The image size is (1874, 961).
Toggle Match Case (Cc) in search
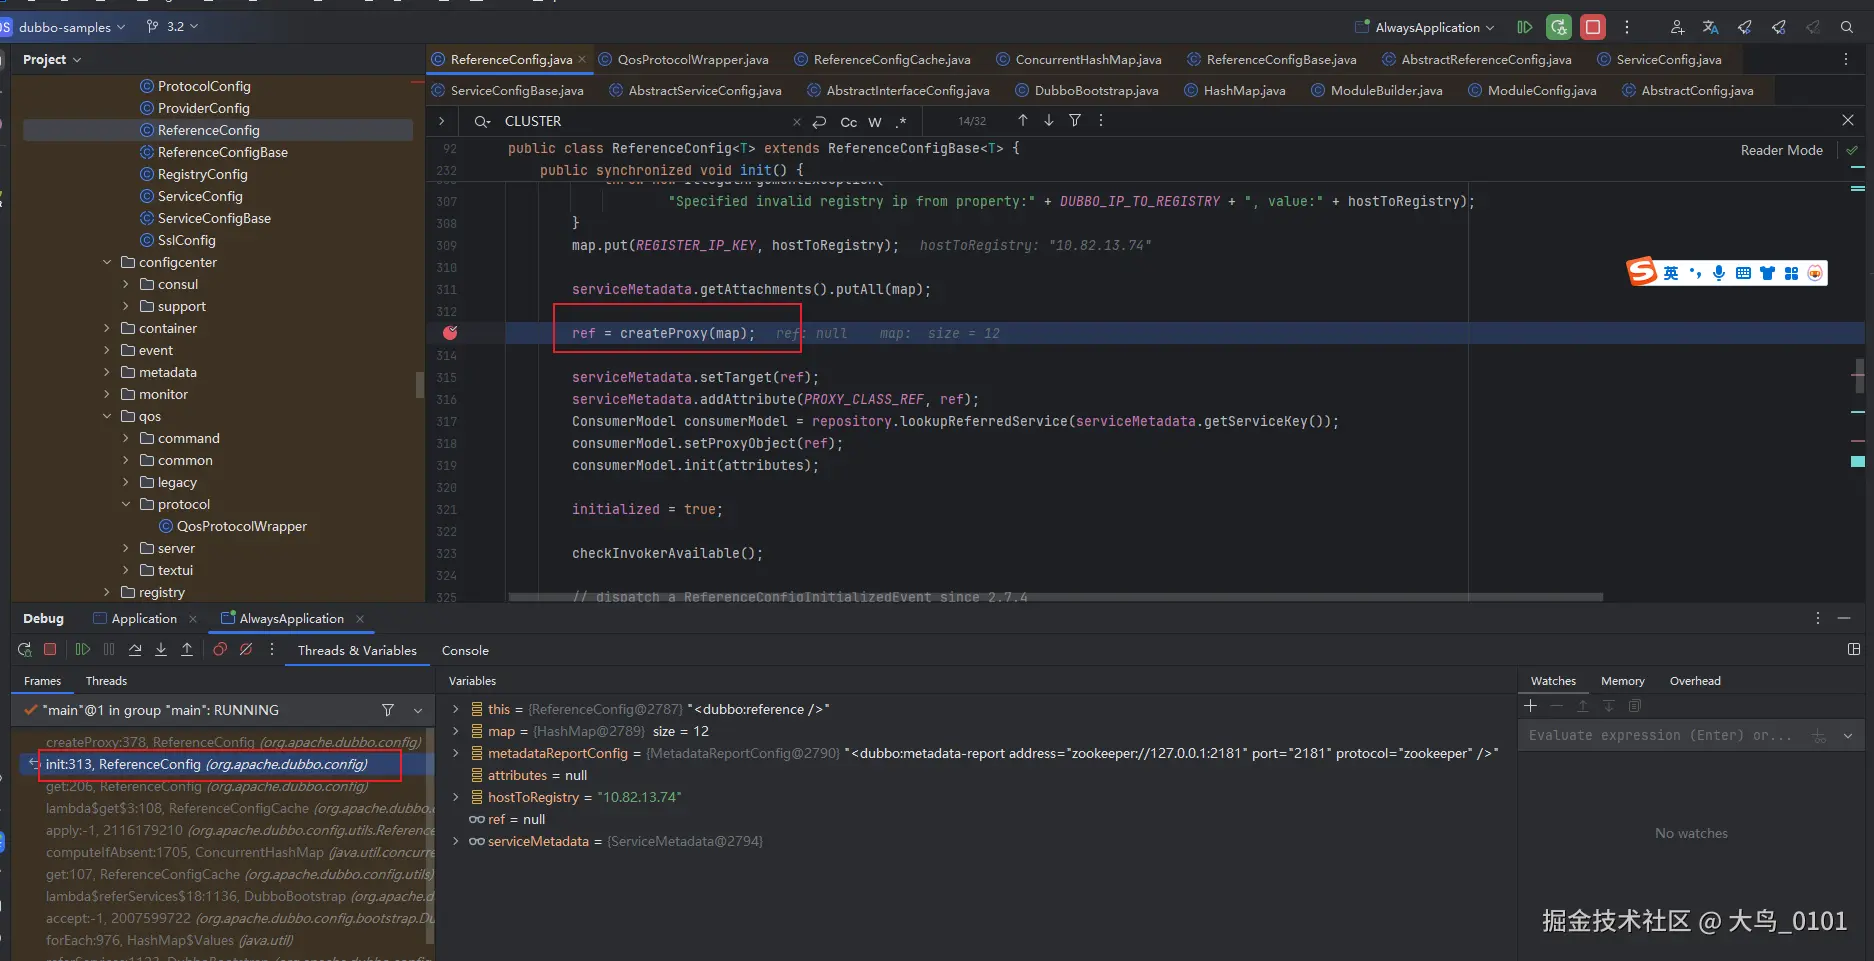point(848,122)
